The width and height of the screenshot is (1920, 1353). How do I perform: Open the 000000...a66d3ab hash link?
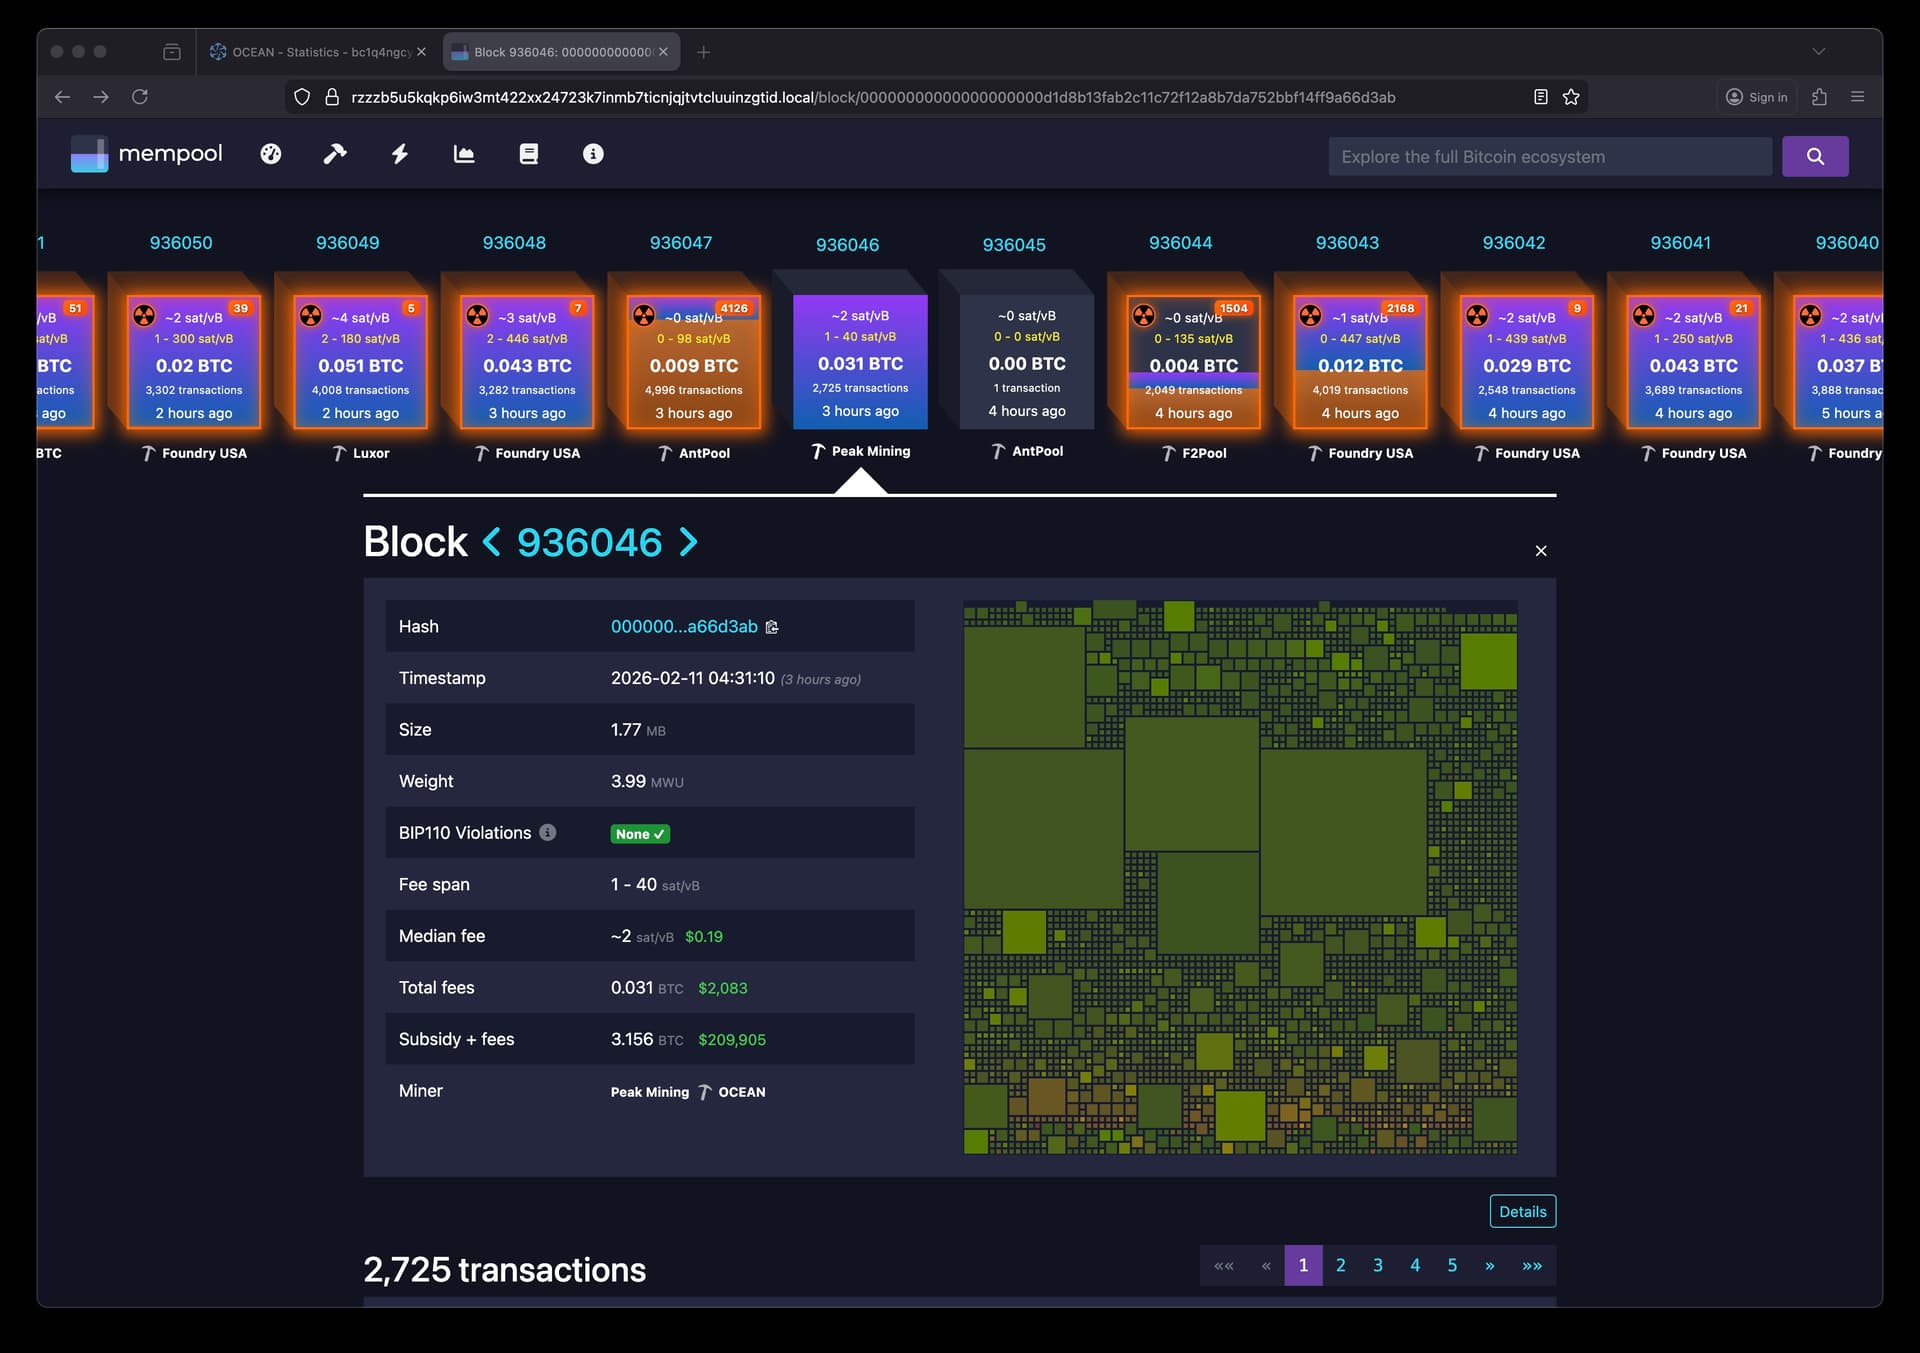[x=684, y=627]
